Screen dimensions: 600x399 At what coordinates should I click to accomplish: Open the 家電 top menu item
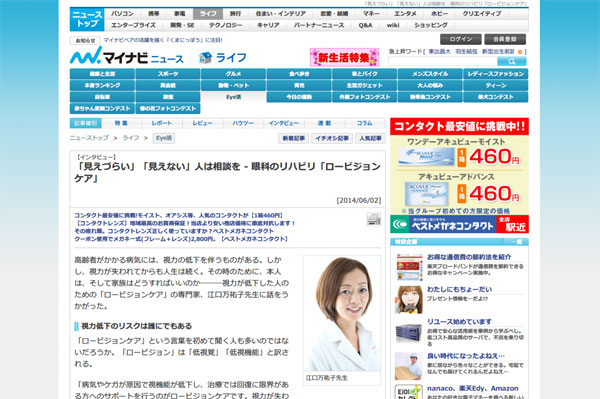(x=179, y=14)
